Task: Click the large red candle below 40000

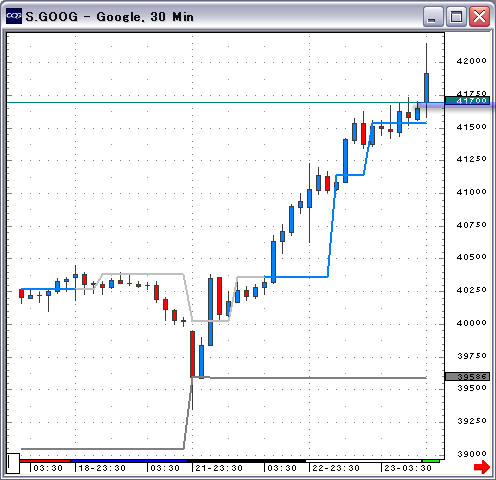Action: tap(192, 354)
